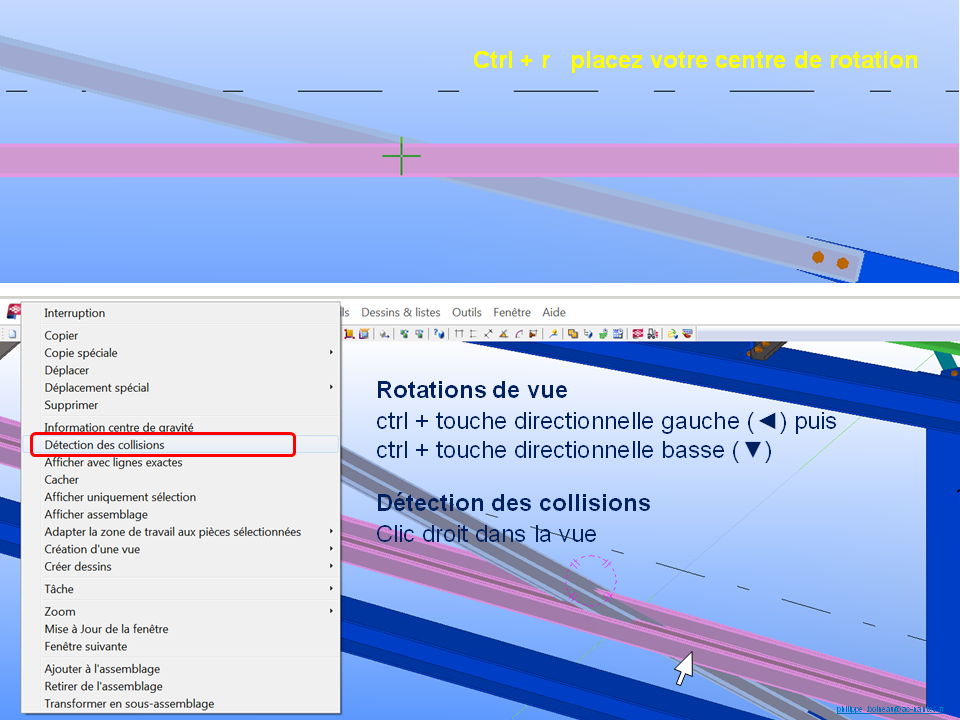Choose Information centre de gravité
Image resolution: width=960 pixels, height=720 pixels.
(181, 427)
